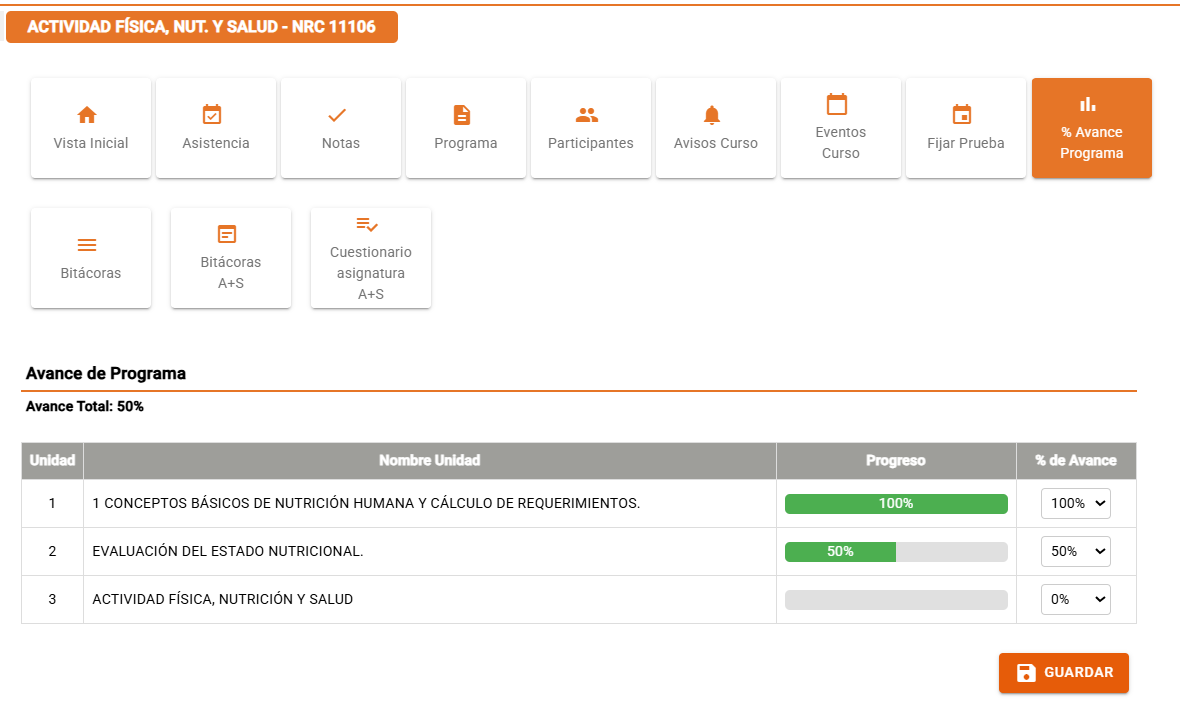Open Asistencia using its calendar-check icon
1180x718 pixels.
215,113
